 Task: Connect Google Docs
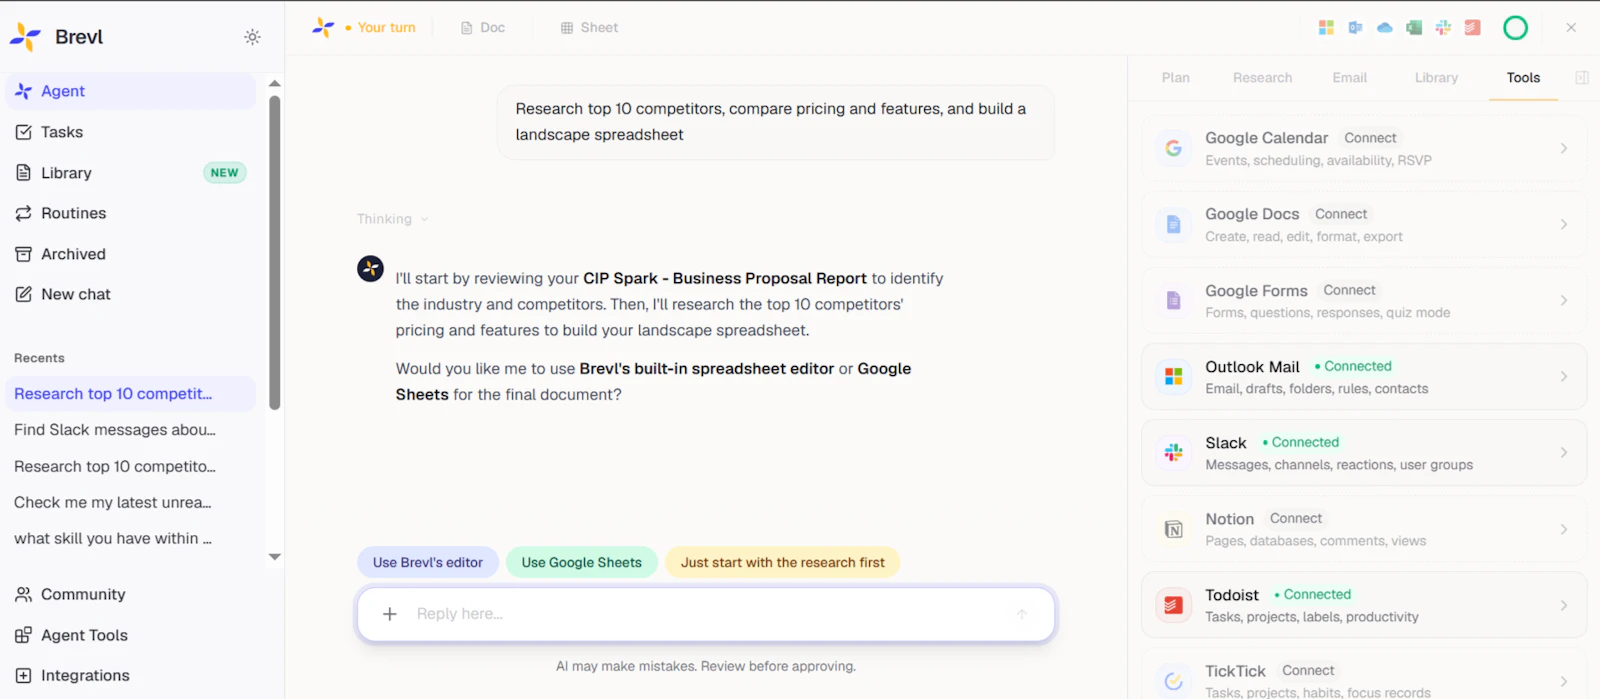1341,214
